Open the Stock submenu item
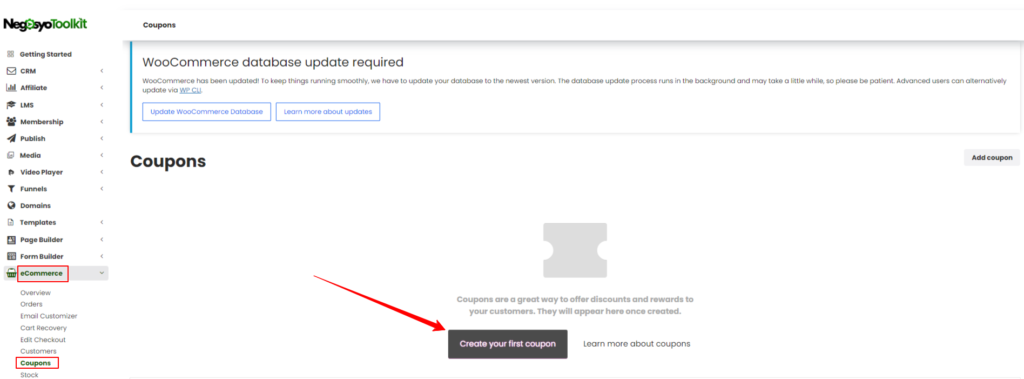Screen dimensions: 1024x379 29,375
